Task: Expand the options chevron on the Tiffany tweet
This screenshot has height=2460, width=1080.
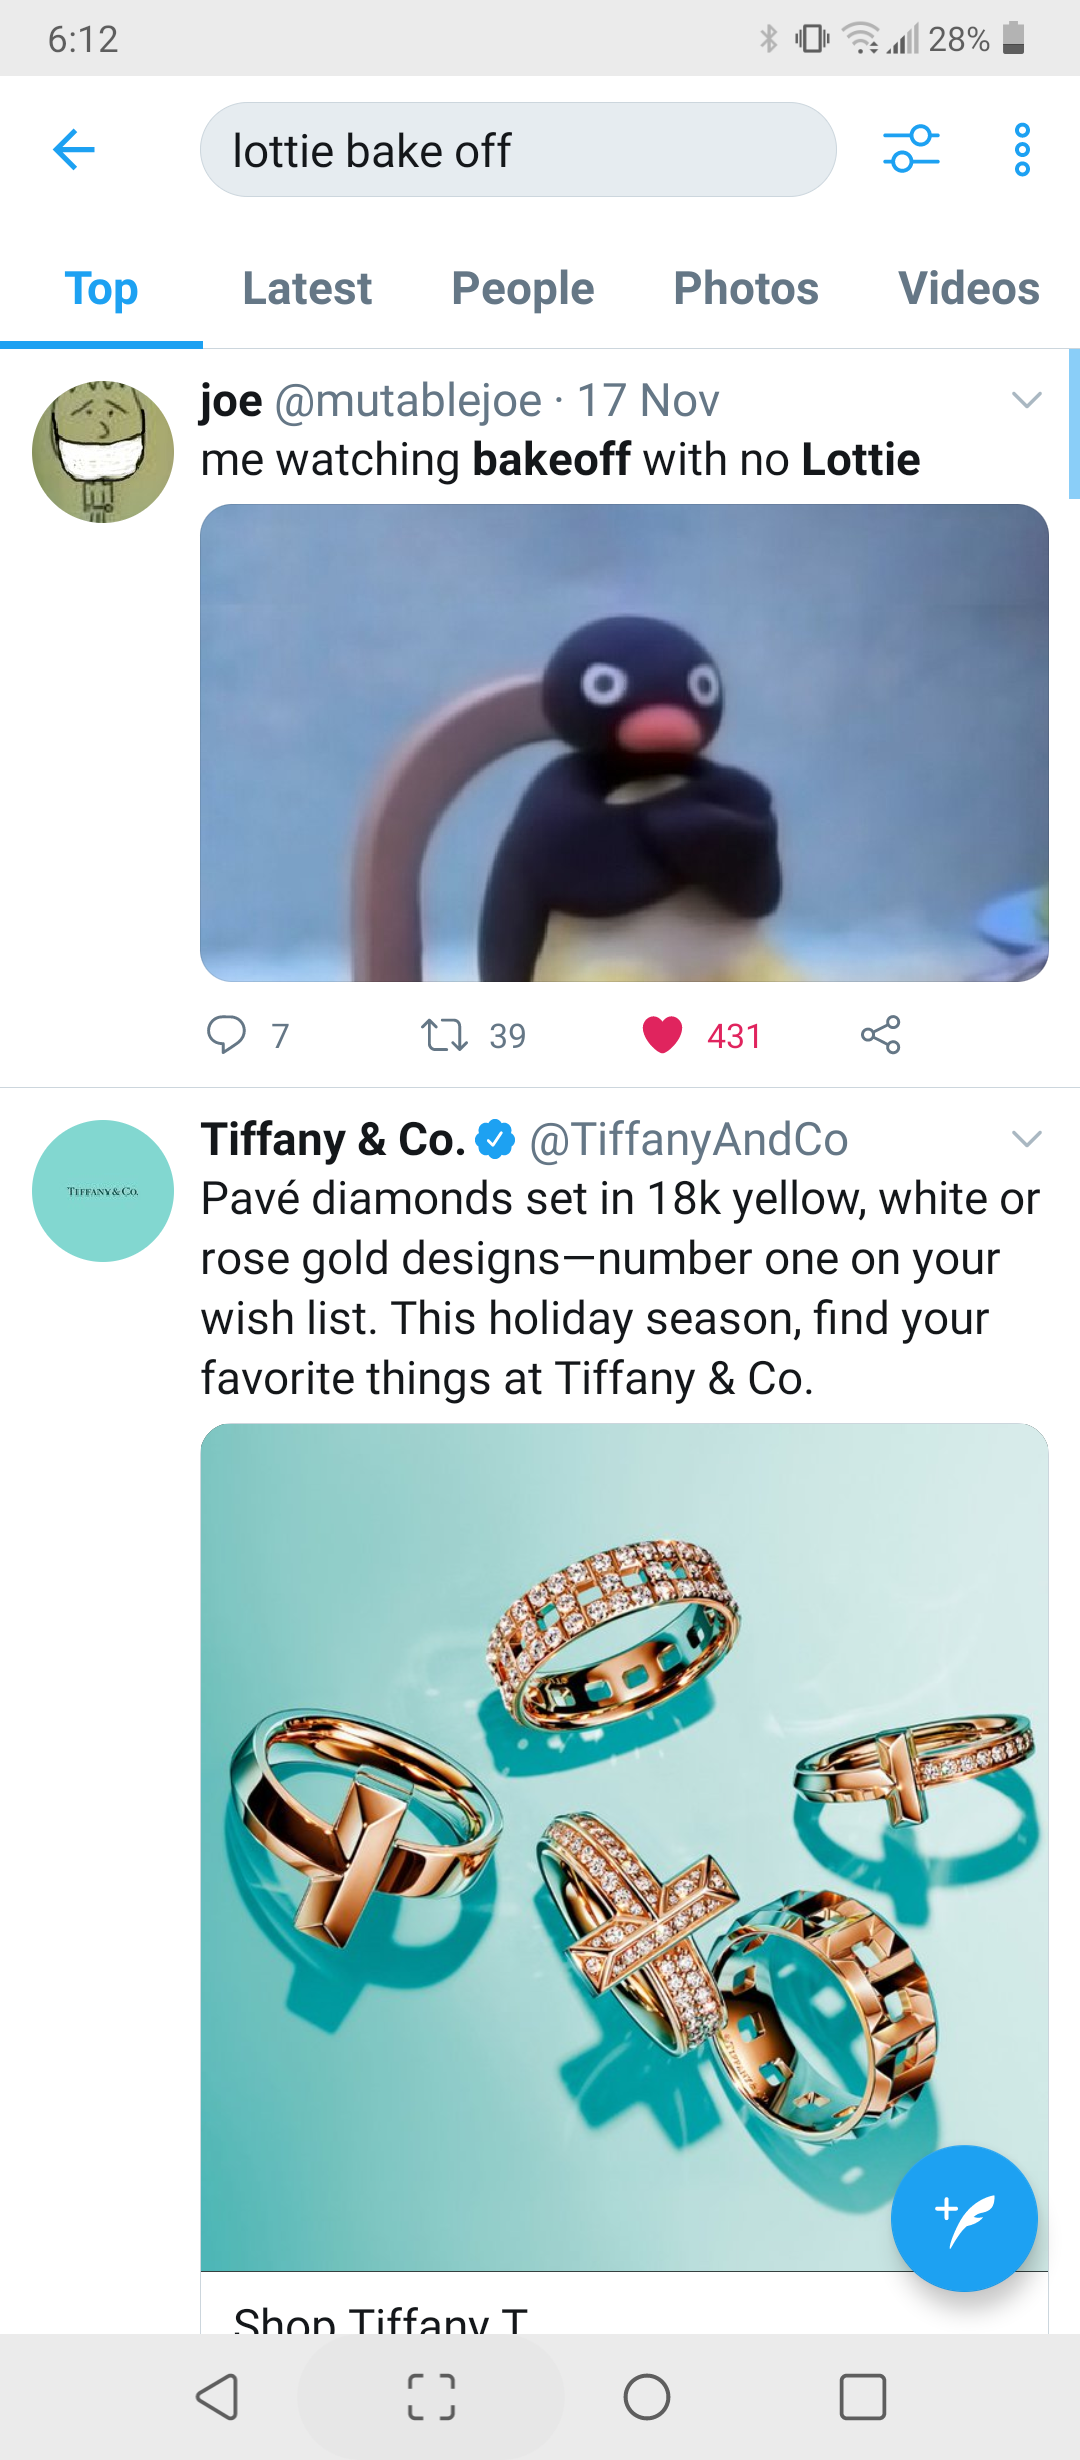Action: (x=1026, y=1139)
